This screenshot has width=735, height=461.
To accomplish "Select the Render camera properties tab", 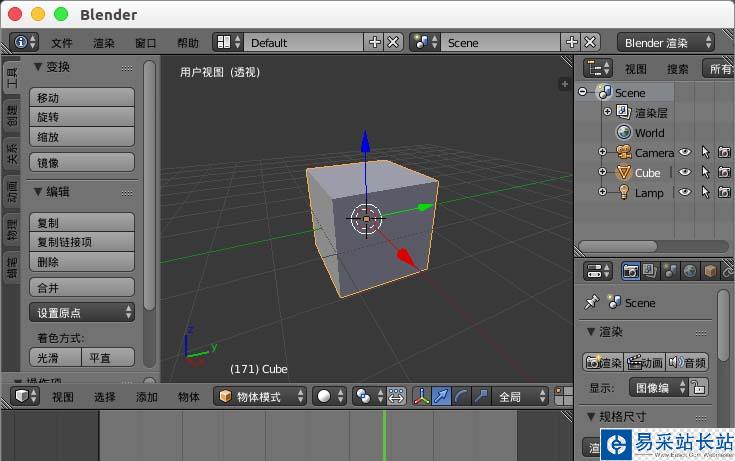I will [x=630, y=271].
